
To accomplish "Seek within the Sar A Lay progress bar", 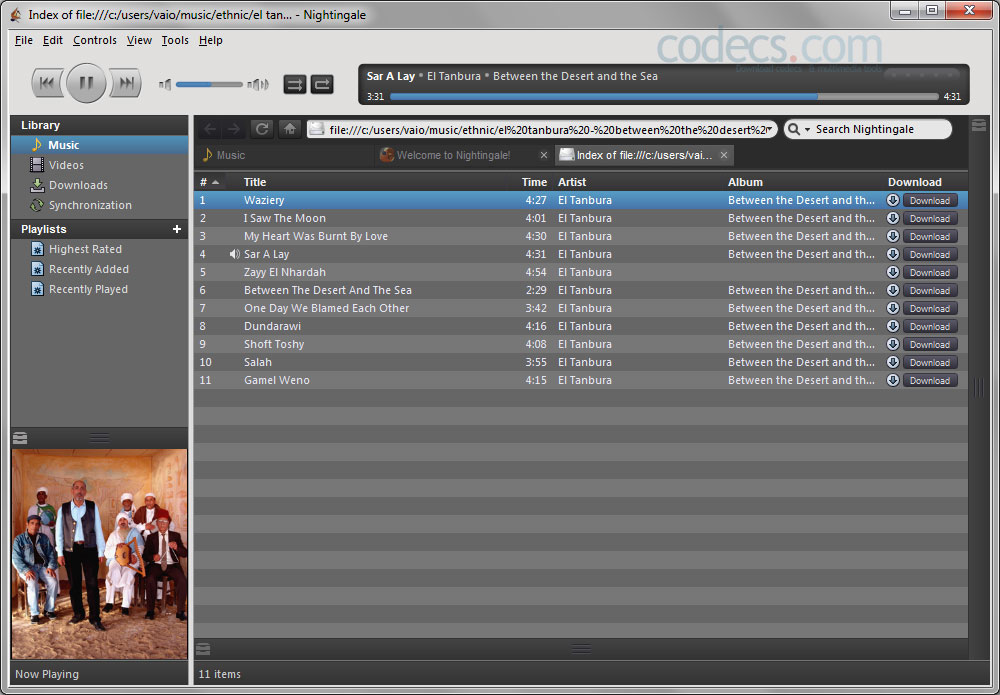I will [x=664, y=97].
